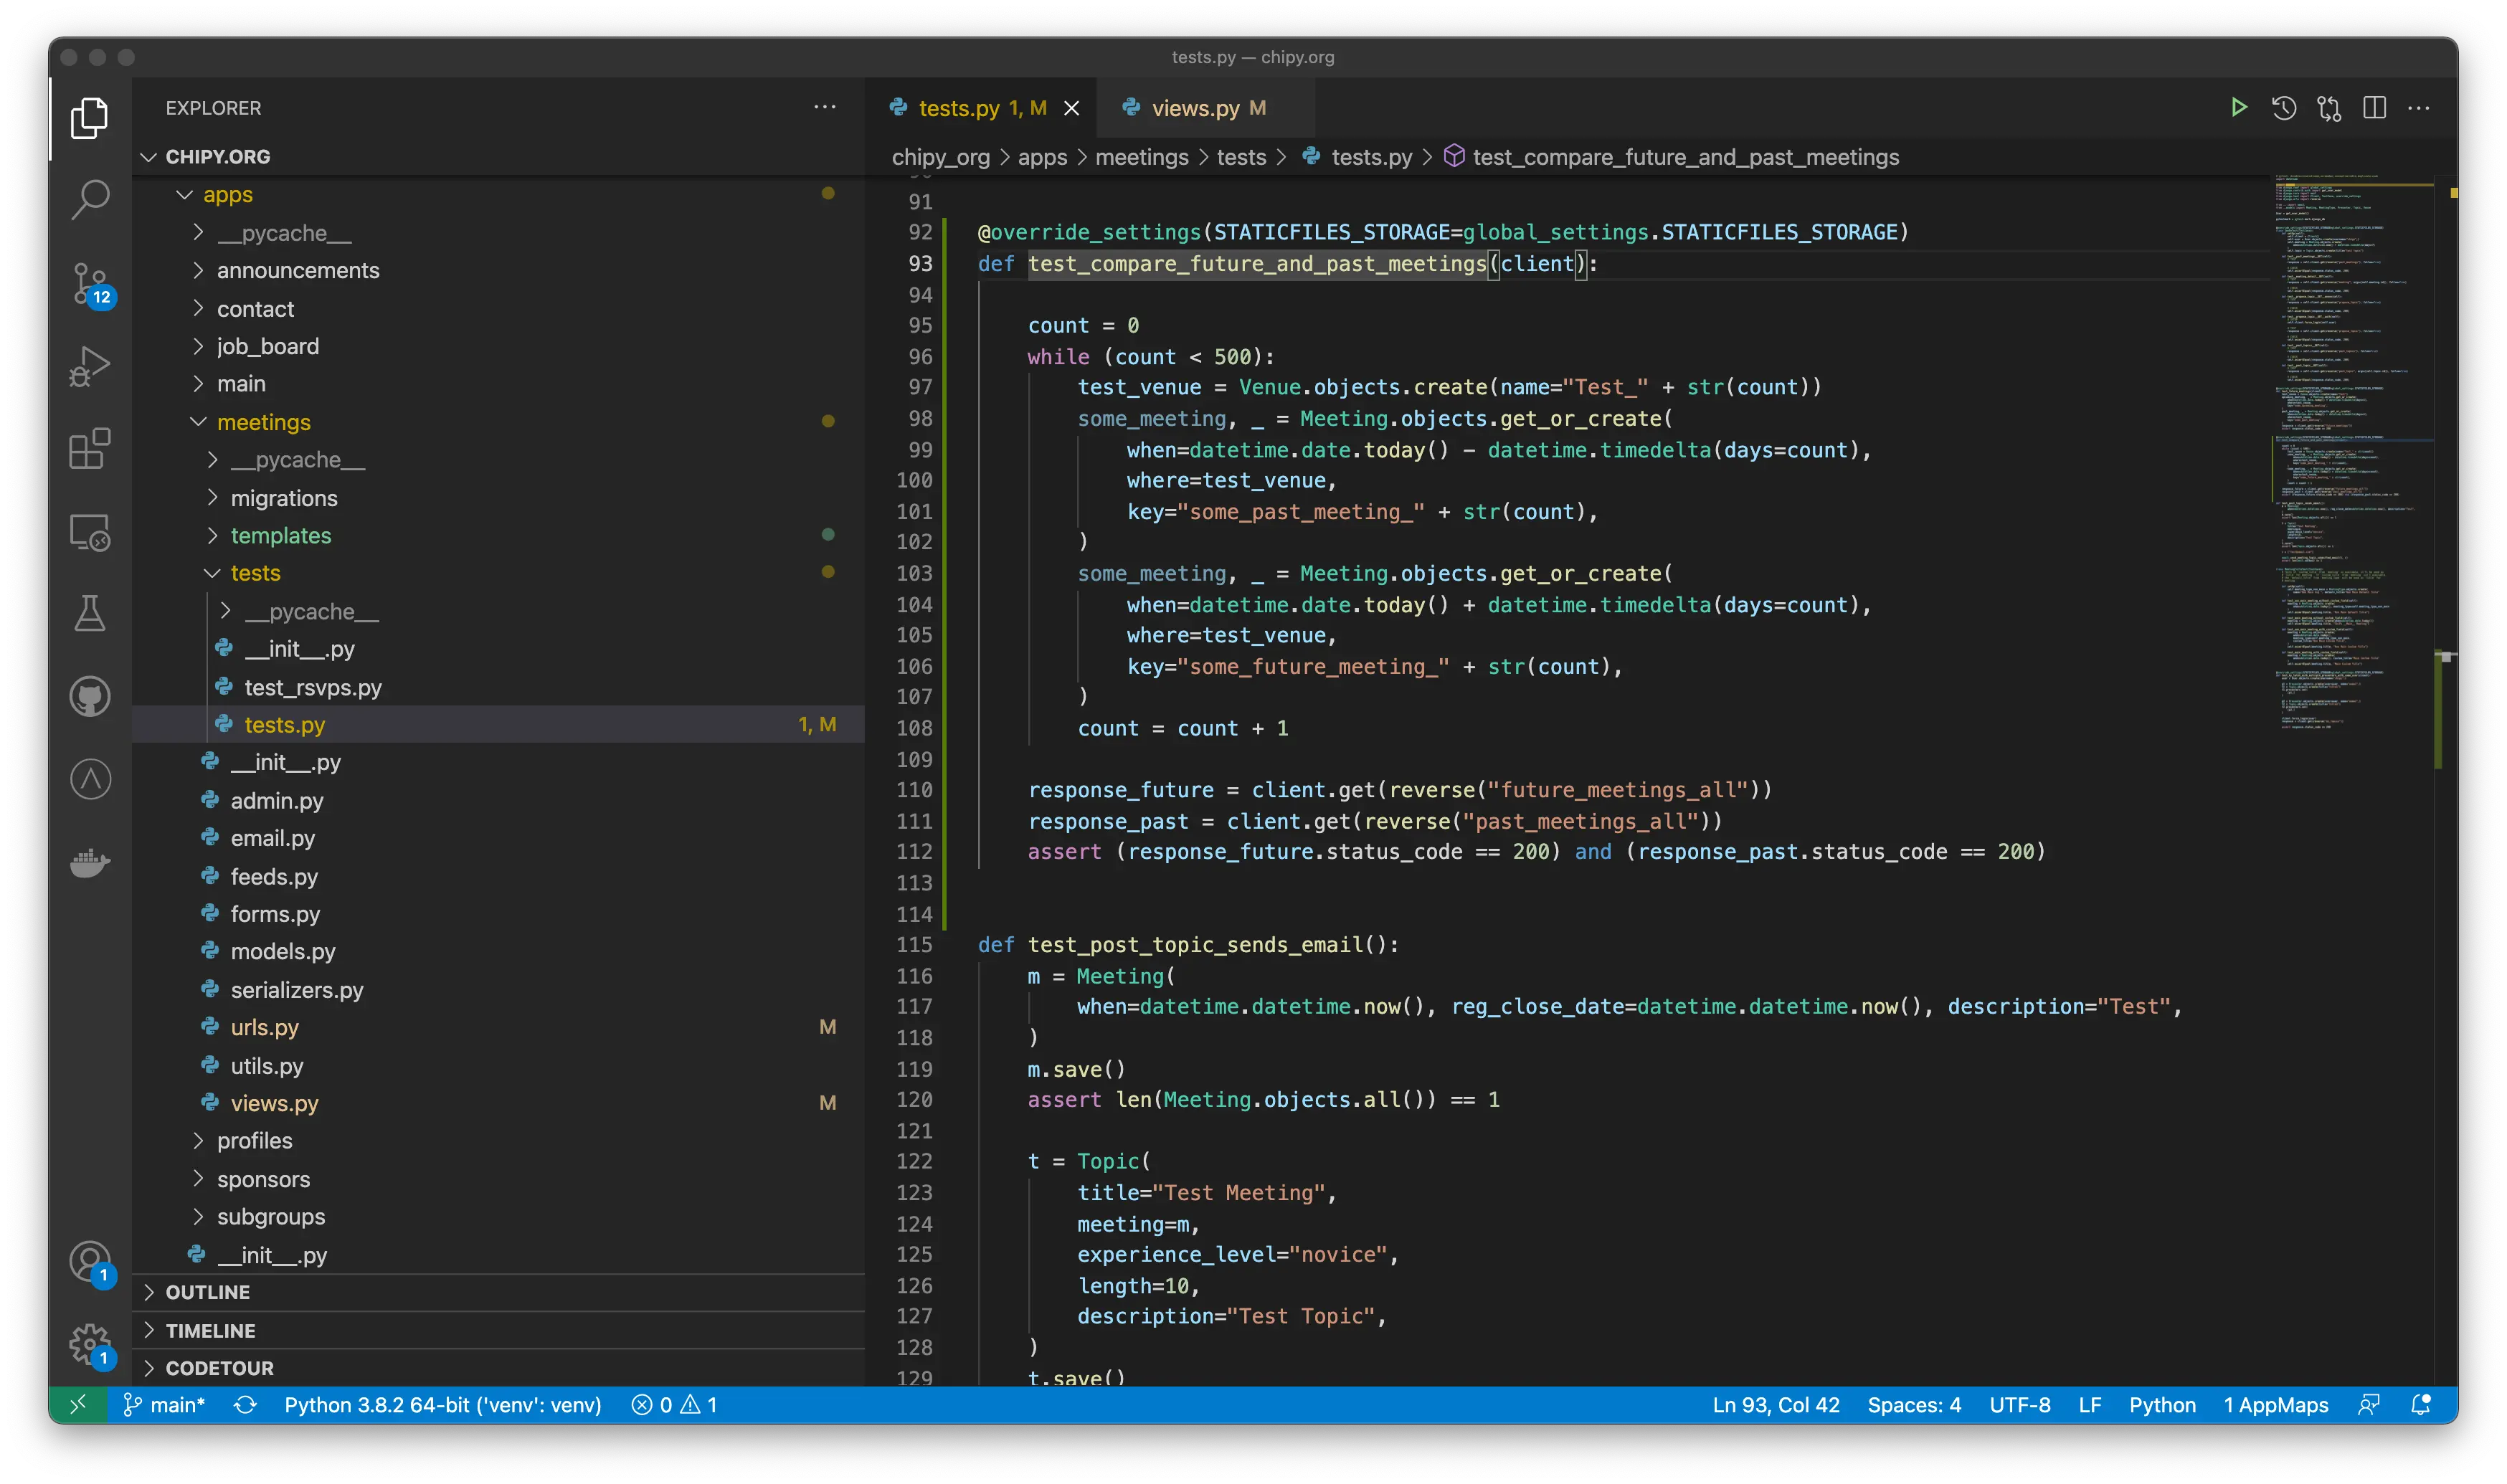Open the file history clock icon
The height and width of the screenshot is (1484, 2507).
(2283, 107)
